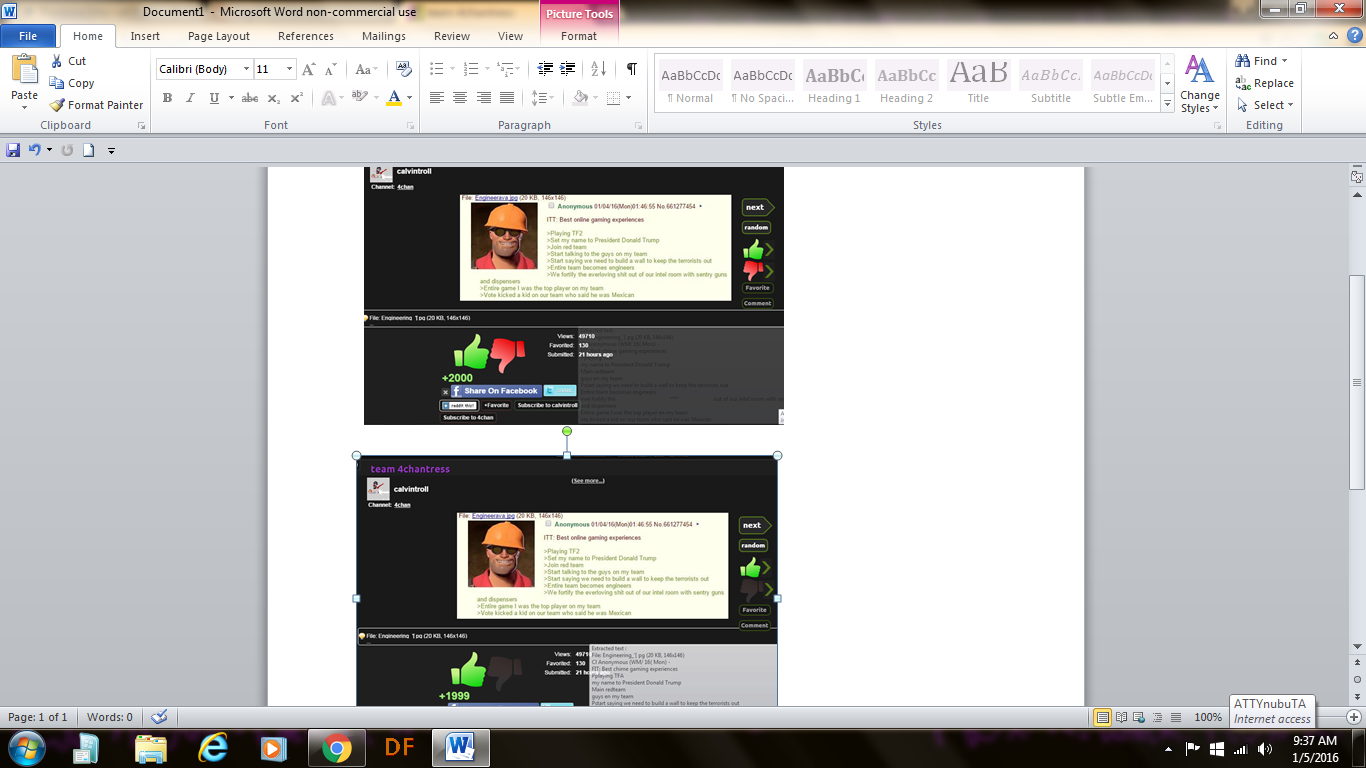Click the Clear Formatting icon
The image size is (1366, 768).
pyautogui.click(x=404, y=69)
